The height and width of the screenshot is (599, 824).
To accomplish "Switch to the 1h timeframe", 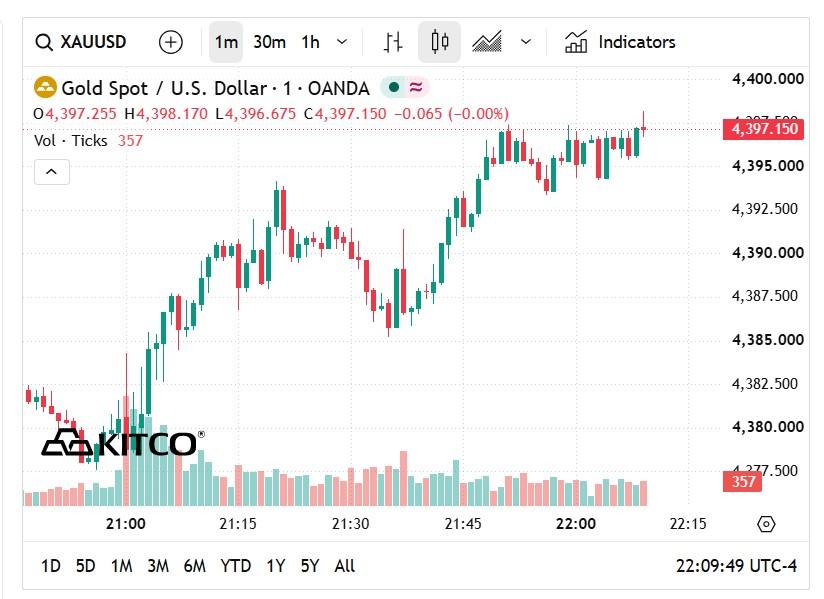I will point(310,42).
